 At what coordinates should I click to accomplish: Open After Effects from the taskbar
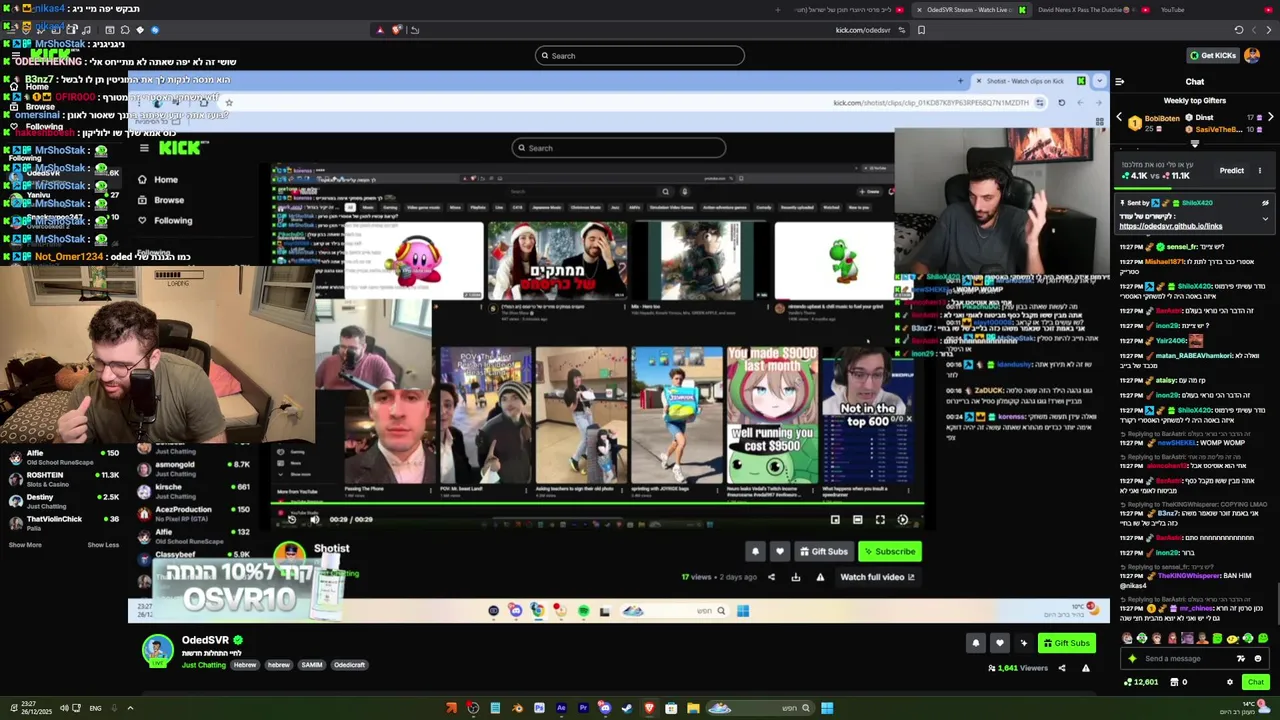(x=561, y=708)
